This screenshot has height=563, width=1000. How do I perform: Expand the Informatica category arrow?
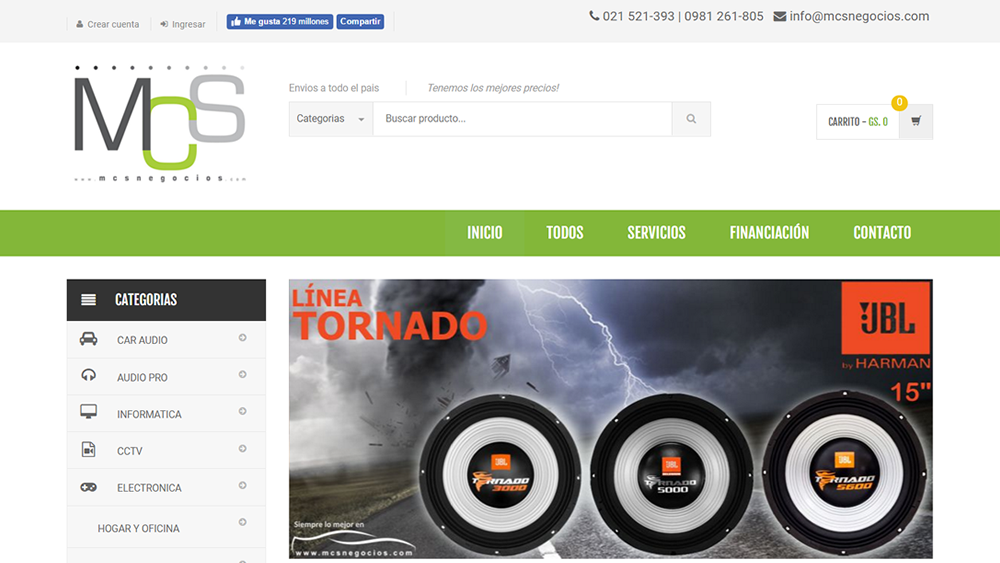(x=242, y=411)
